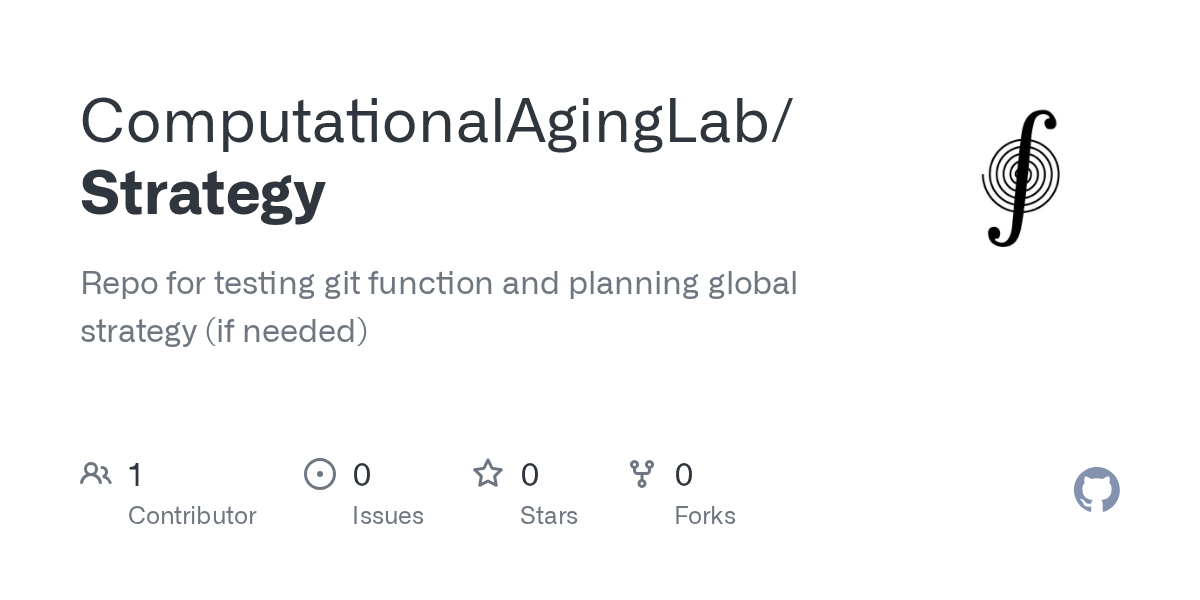This screenshot has width=1200, height=600.
Task: Click the GitHub octocat logo
Action: 1097,490
